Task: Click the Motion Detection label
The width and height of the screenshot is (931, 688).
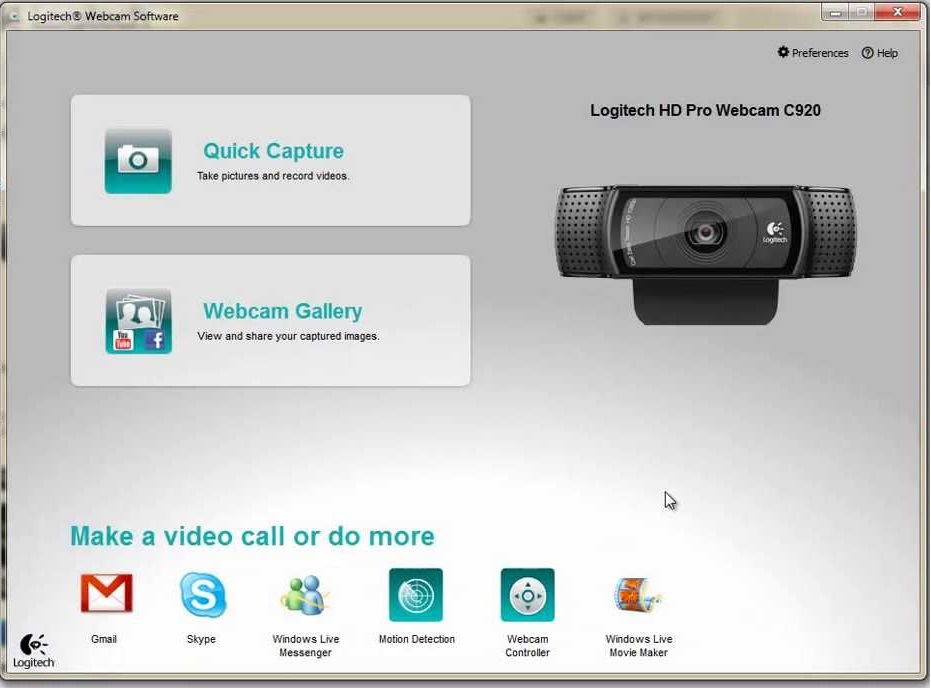Action: [x=417, y=639]
